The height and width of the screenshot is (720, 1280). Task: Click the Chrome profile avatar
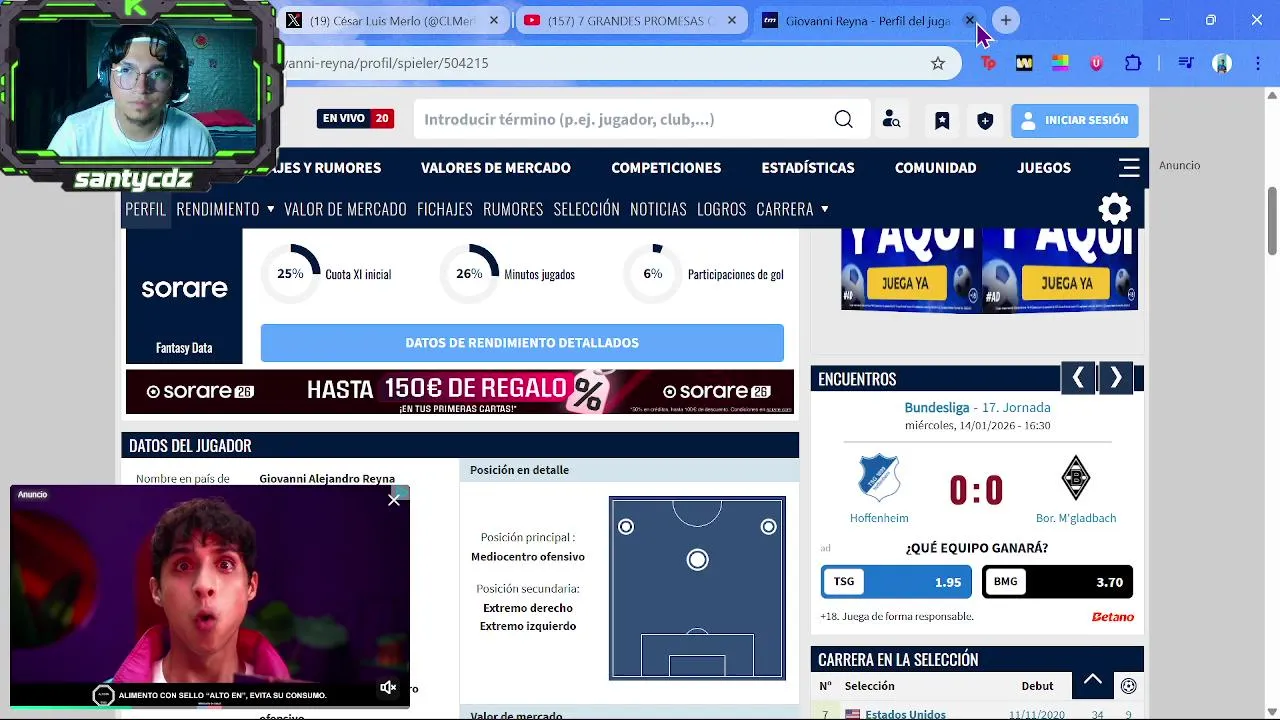click(x=1222, y=63)
